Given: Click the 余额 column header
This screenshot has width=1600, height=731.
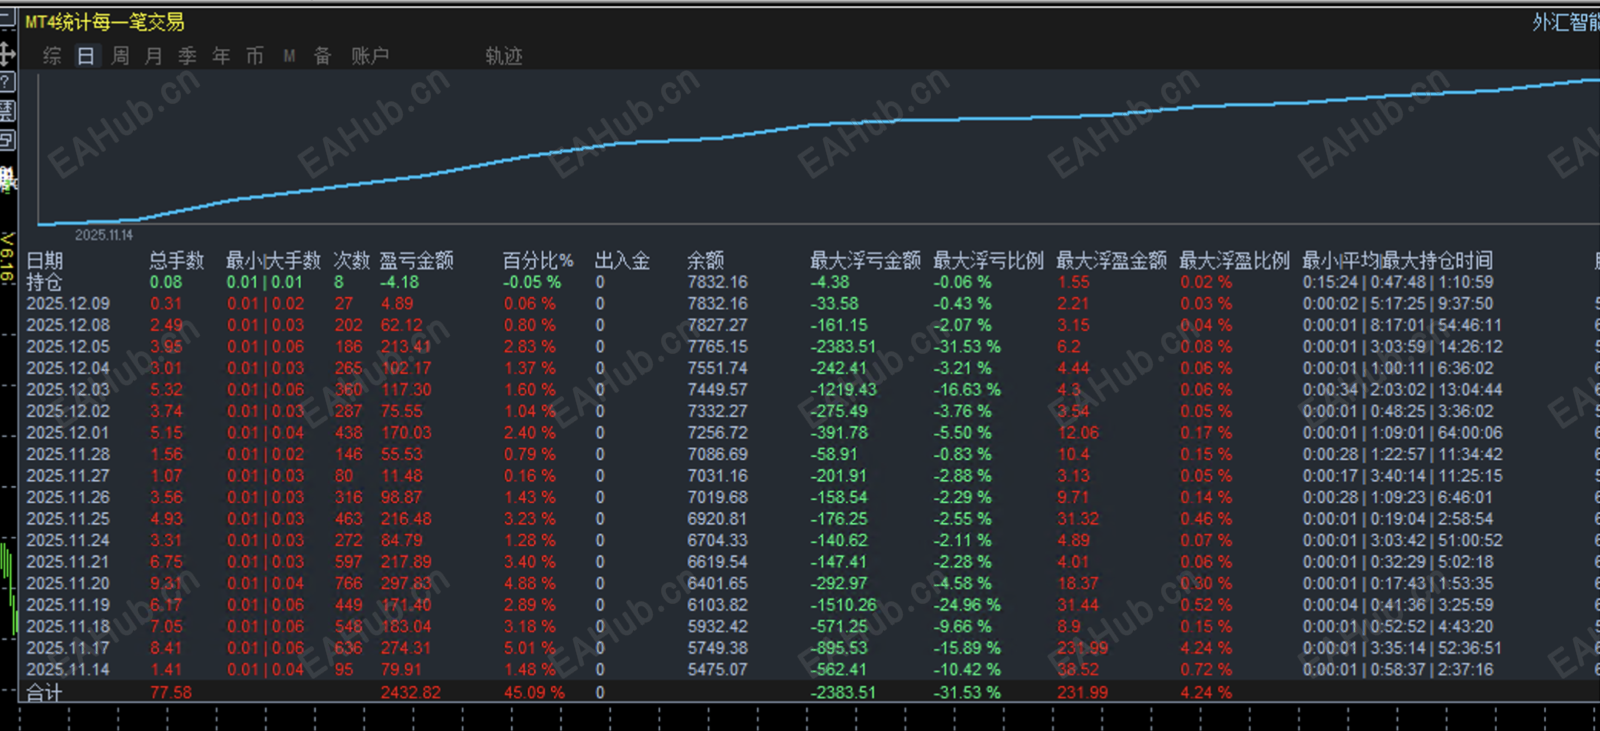Looking at the screenshot, I should (x=706, y=261).
